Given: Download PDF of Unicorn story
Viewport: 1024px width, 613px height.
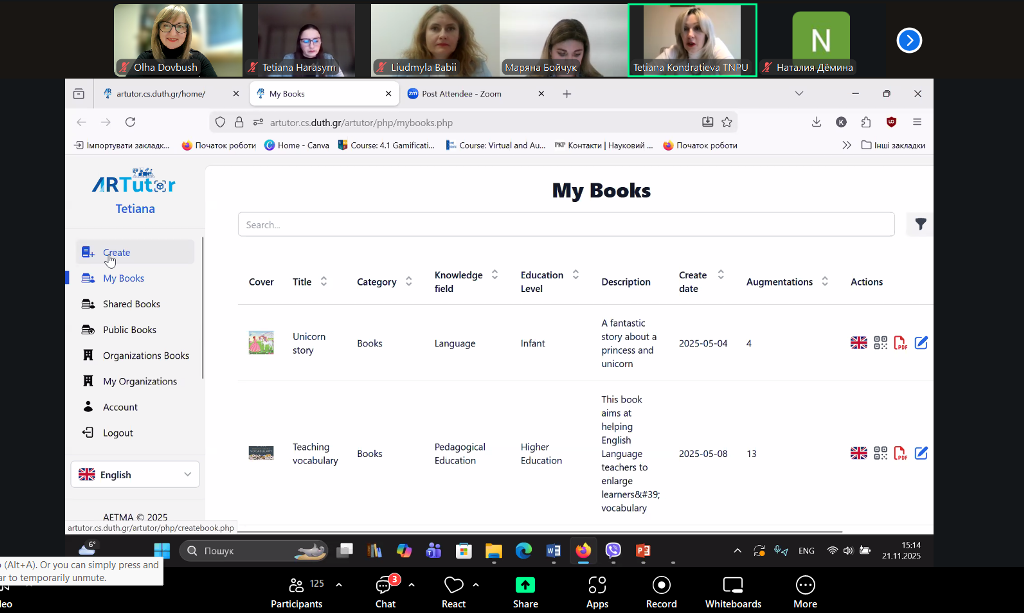Looking at the screenshot, I should (x=900, y=343).
